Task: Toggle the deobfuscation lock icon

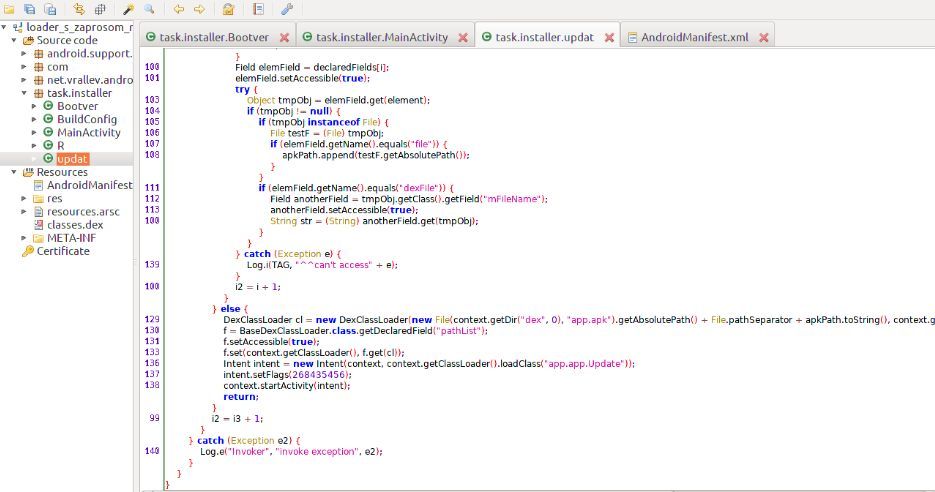Action: [228, 9]
